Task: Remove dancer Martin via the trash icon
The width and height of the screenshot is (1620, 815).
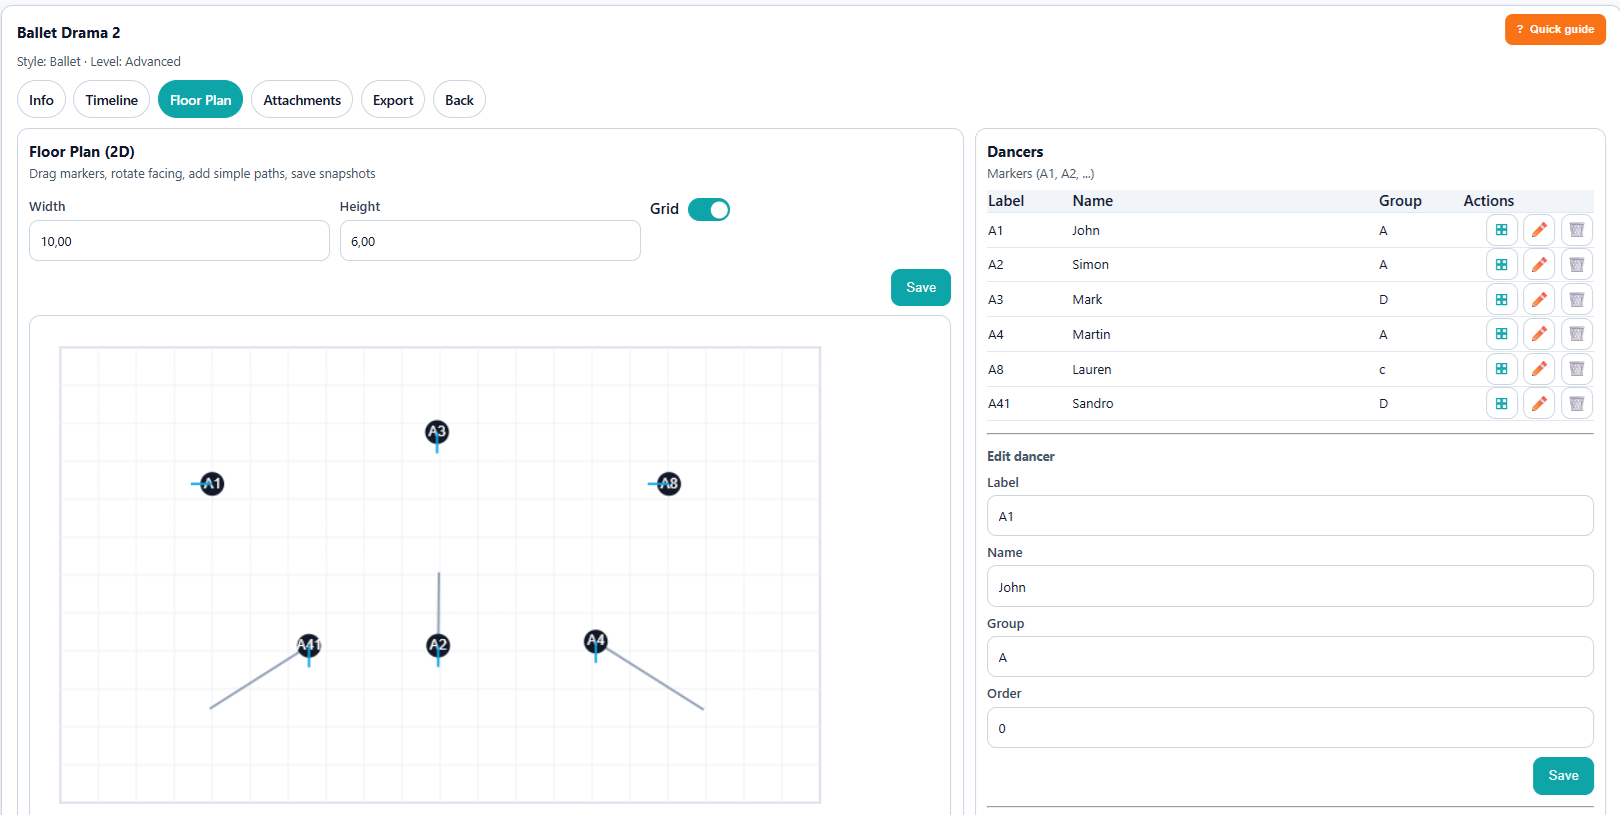Action: pos(1576,334)
